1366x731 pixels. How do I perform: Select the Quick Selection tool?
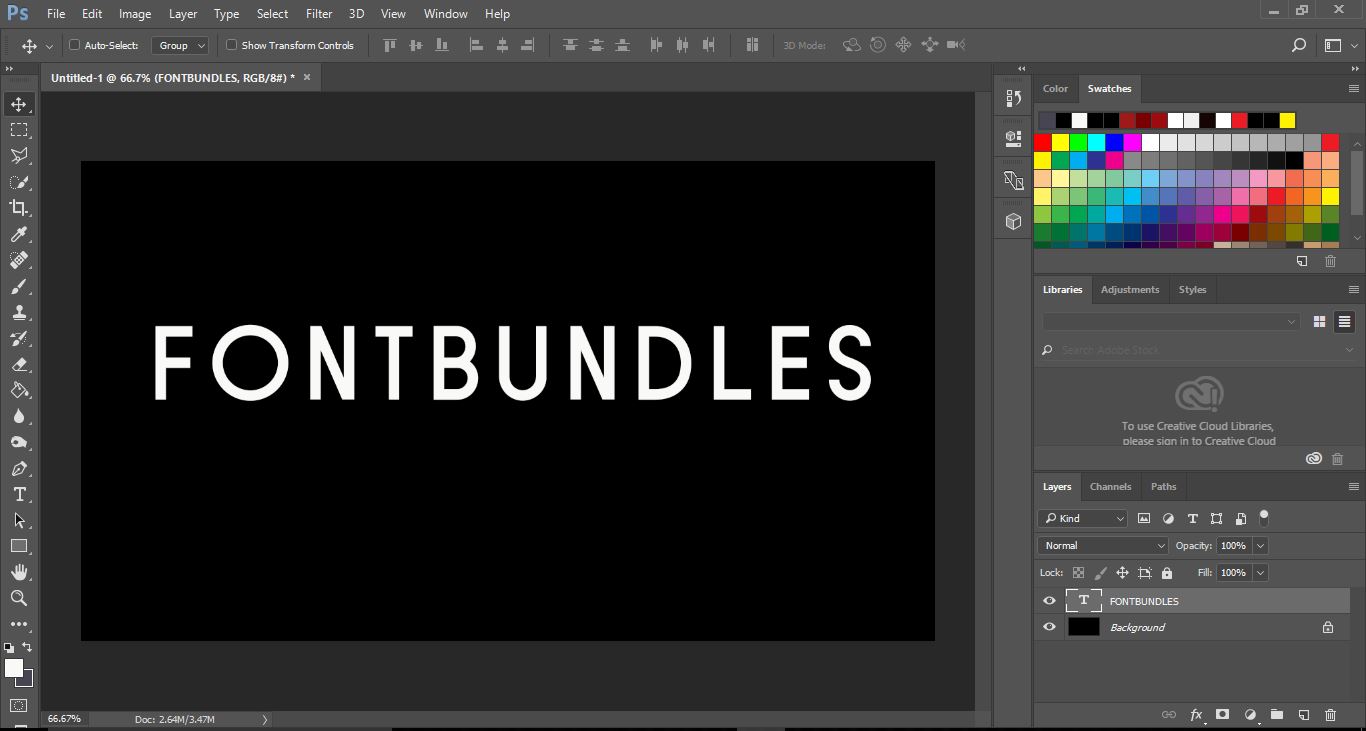19,182
